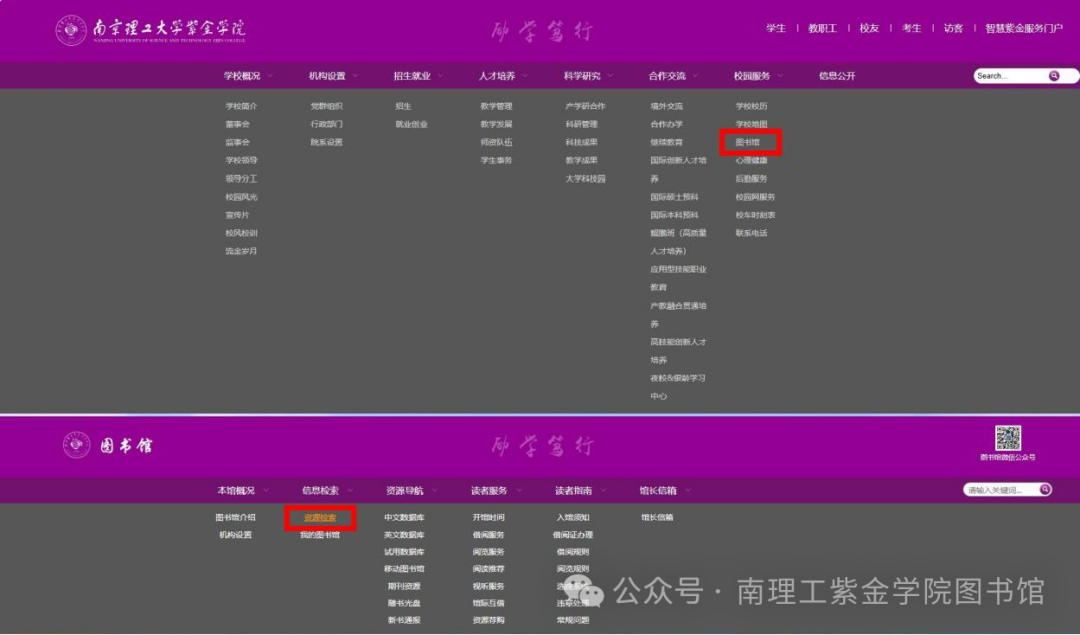Open the 信息检索 dropdown menu
This screenshot has width=1080, height=635.
coord(320,489)
